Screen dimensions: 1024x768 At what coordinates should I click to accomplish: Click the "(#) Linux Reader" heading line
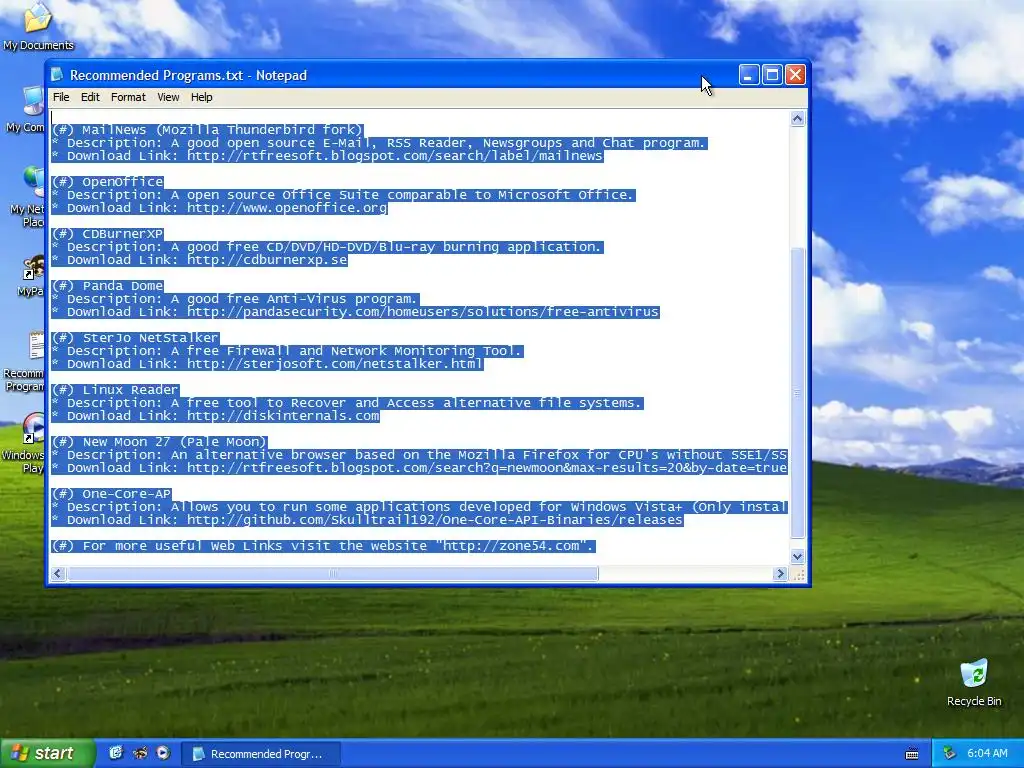pyautogui.click(x=115, y=390)
